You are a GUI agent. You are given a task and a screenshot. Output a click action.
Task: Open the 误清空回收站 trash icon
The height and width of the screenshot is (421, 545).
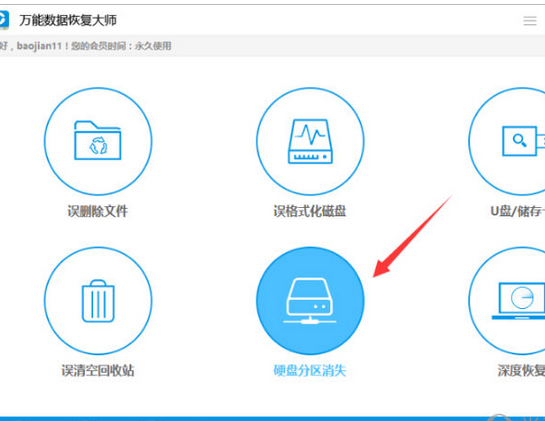coord(98,301)
